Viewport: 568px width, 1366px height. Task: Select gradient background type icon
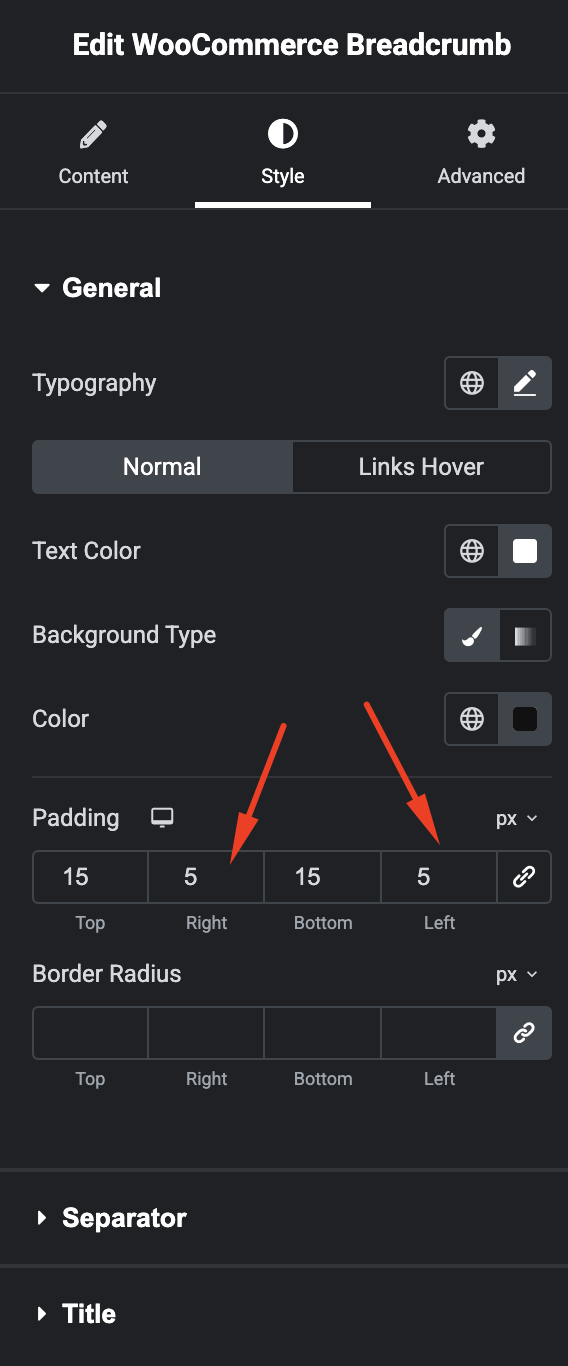[x=525, y=635]
